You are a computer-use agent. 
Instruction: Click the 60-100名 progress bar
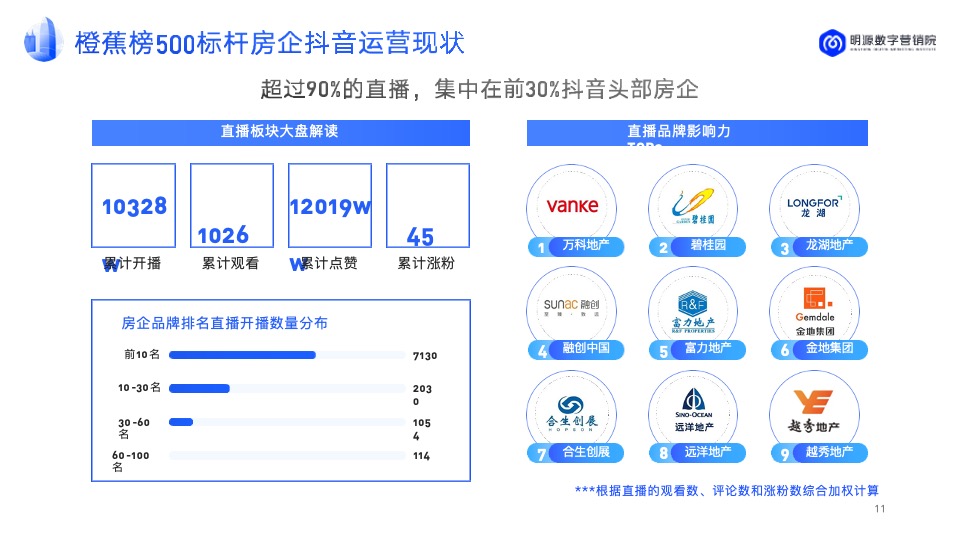(x=287, y=455)
